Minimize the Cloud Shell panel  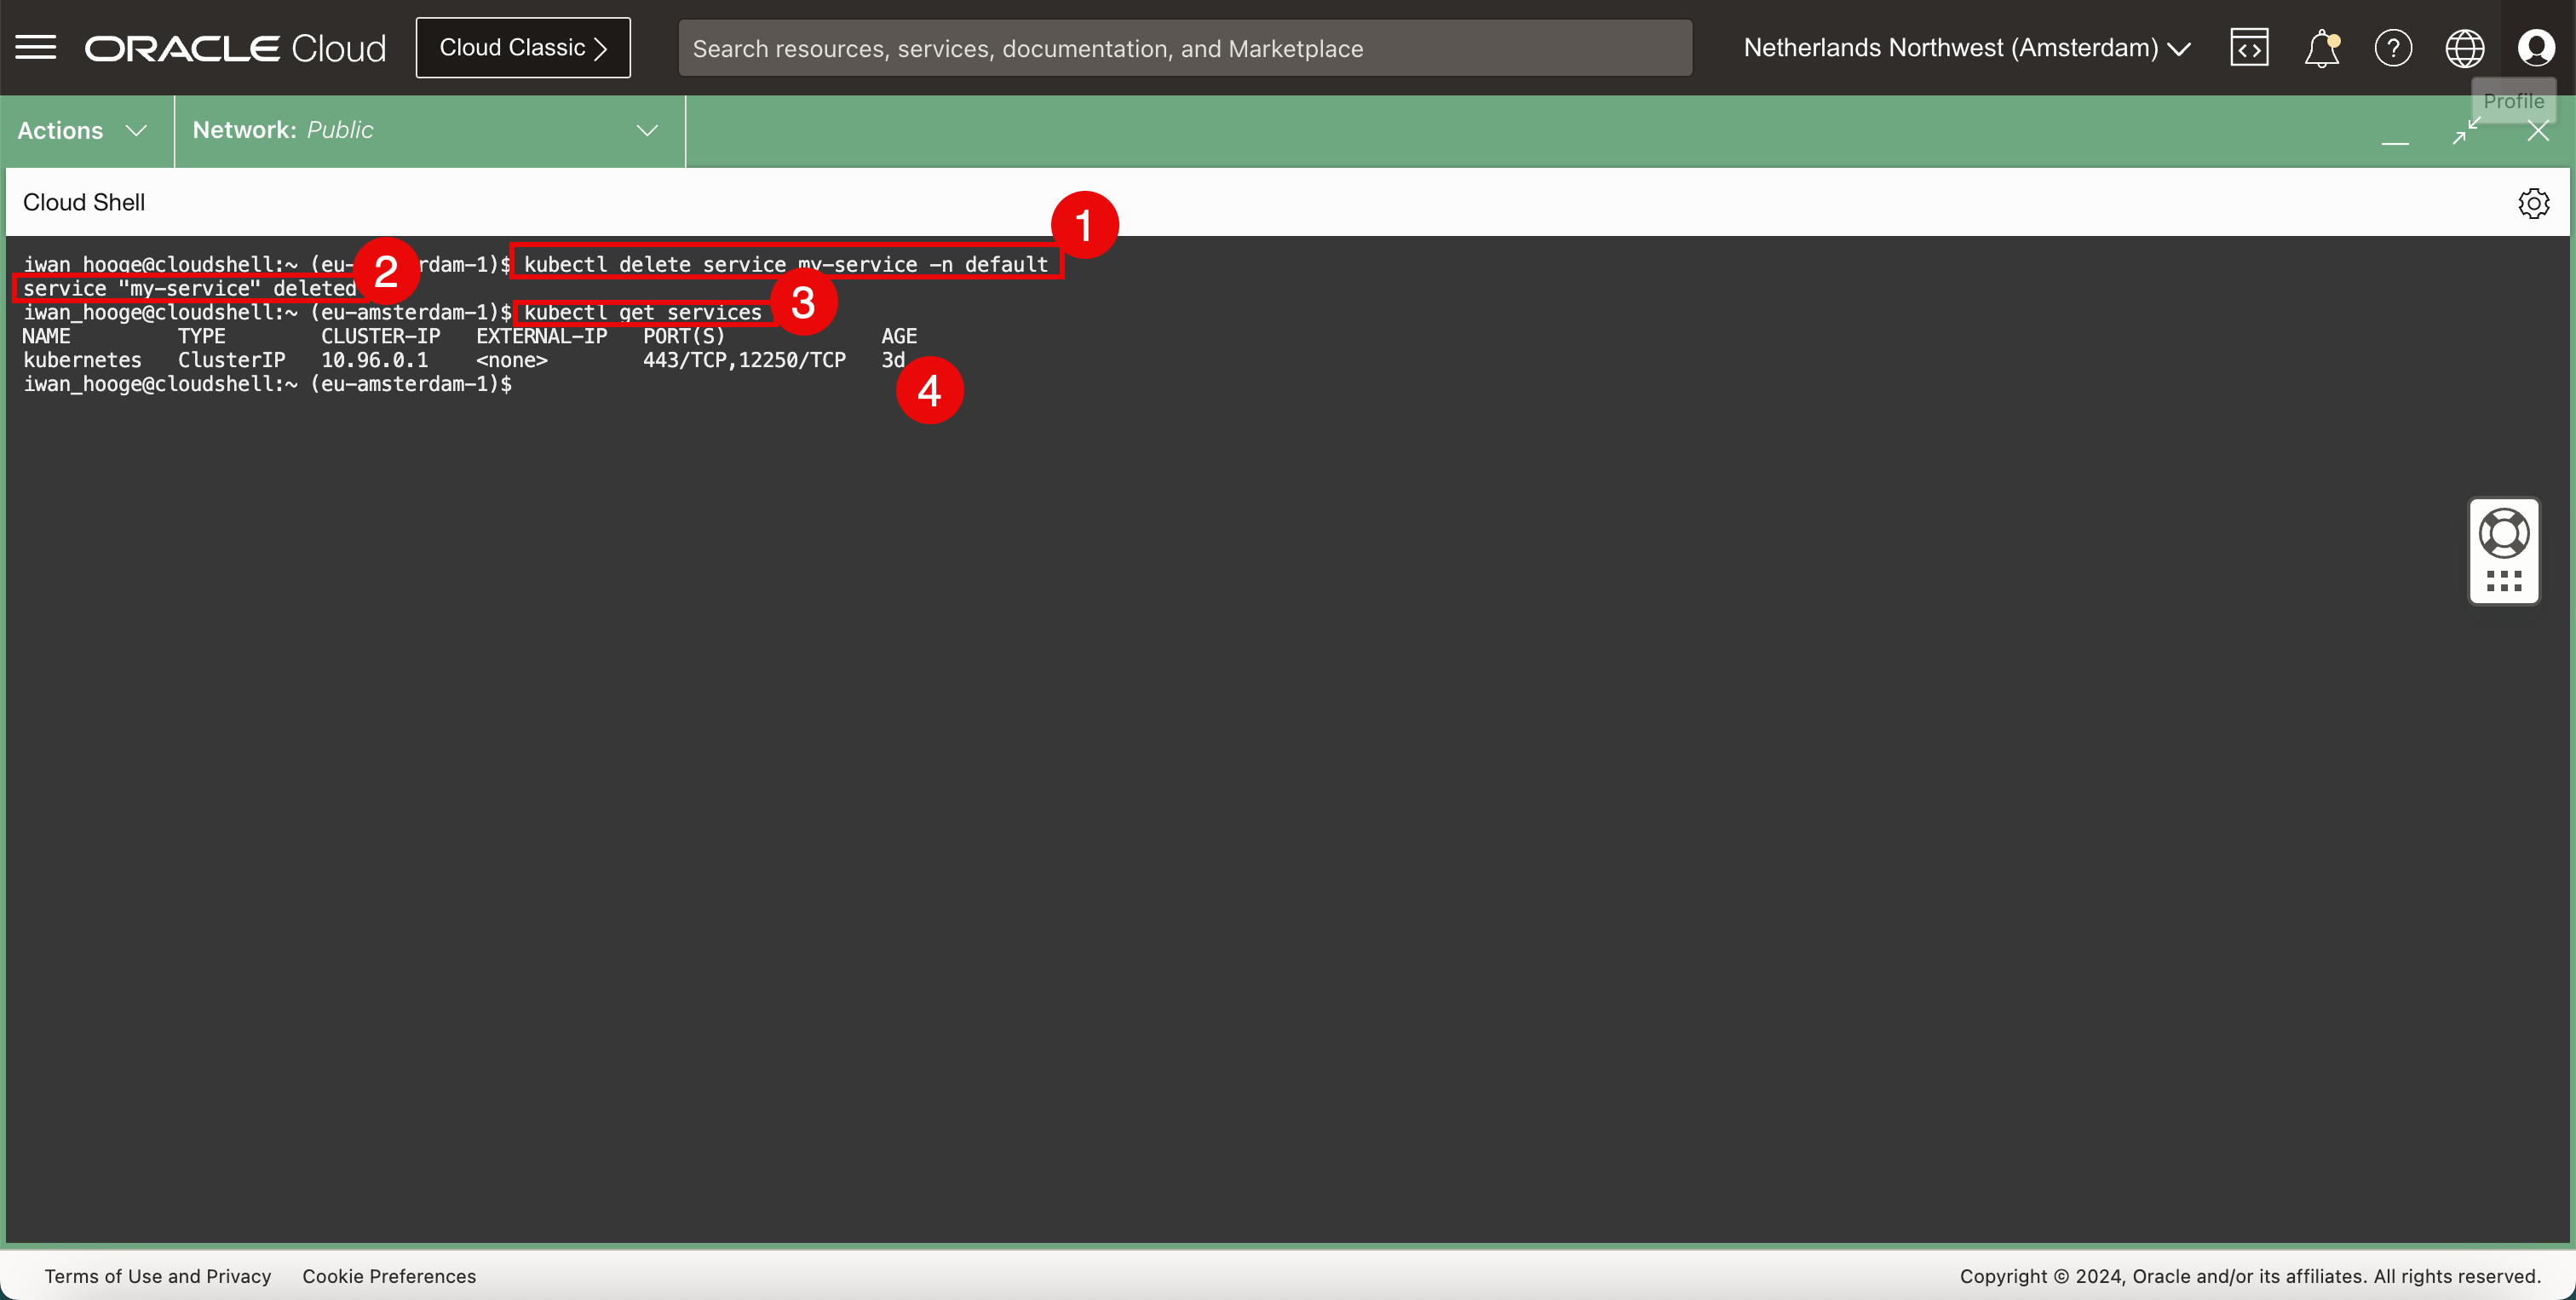click(x=2395, y=133)
